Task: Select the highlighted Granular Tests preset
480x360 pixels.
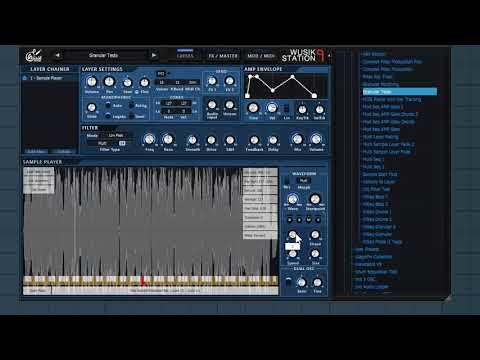Action: click(400, 92)
